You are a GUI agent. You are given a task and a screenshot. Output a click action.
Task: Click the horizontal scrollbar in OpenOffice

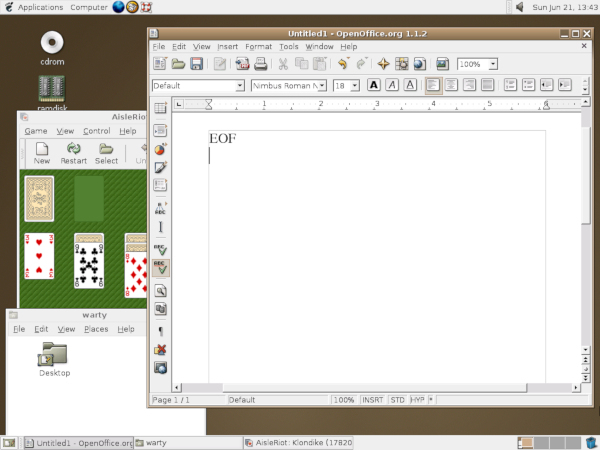coord(376,388)
